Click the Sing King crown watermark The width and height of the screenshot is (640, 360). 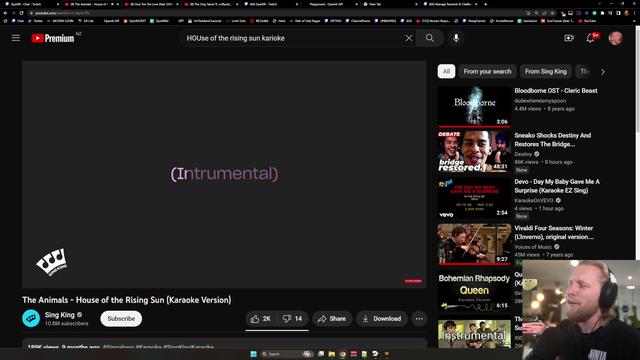52,262
